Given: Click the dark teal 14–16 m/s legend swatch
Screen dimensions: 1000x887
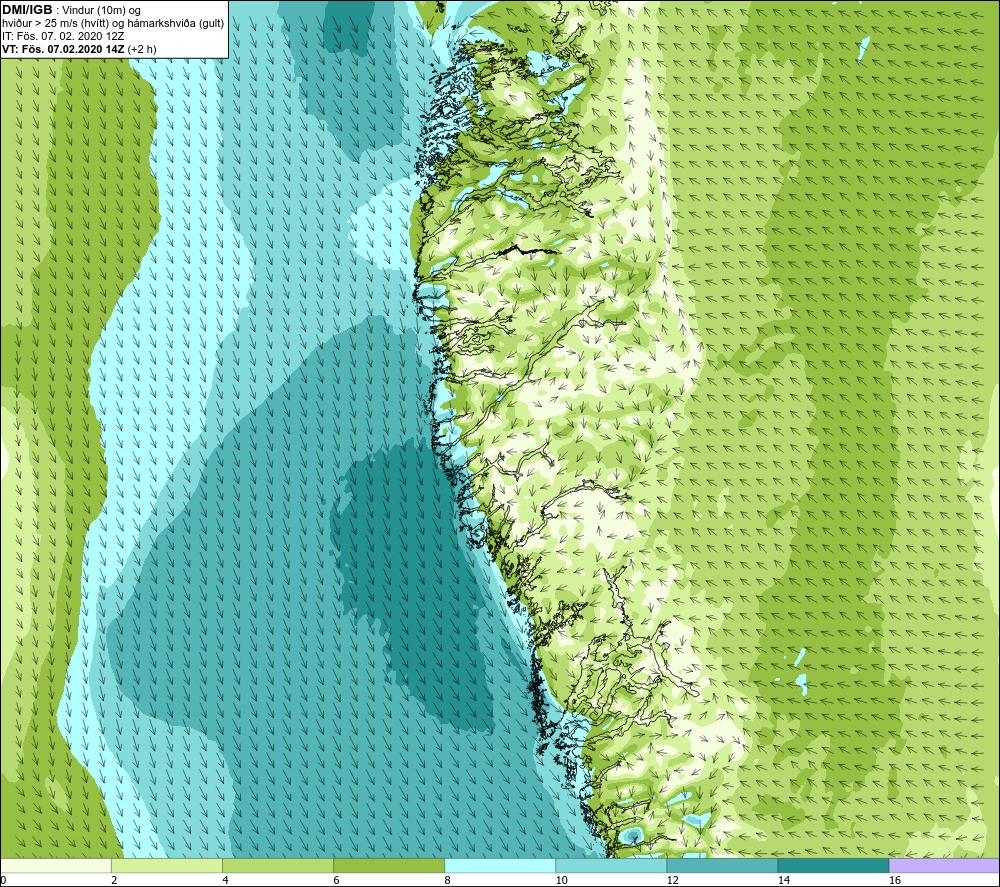Looking at the screenshot, I should (x=833, y=865).
